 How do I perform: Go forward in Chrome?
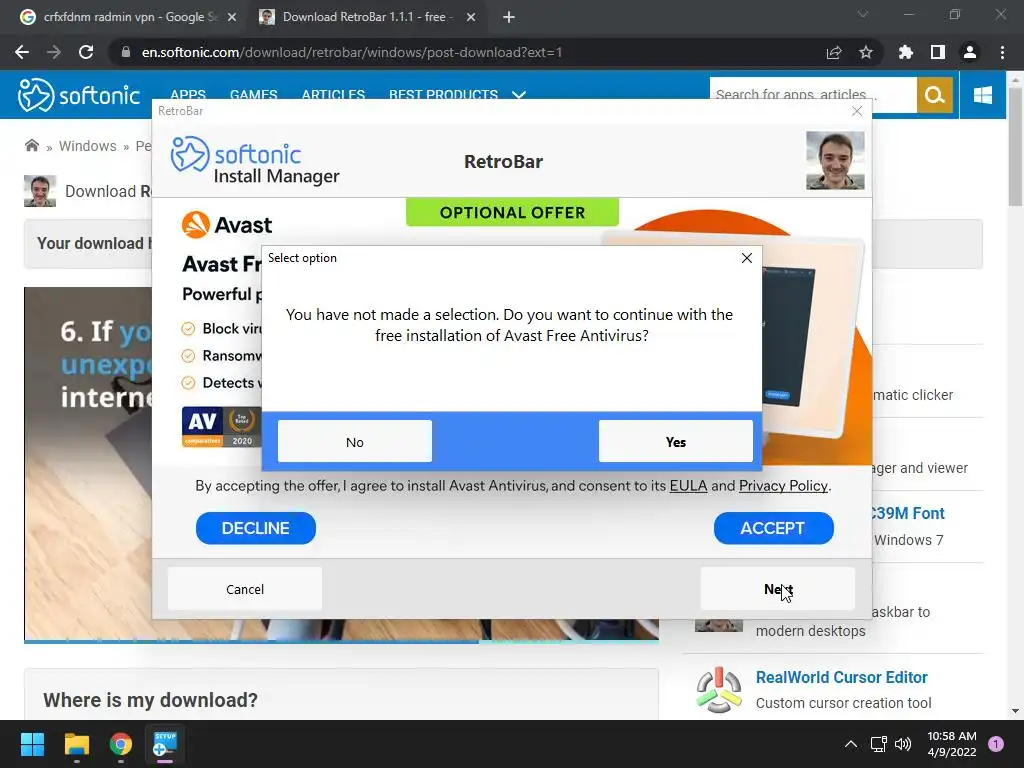54,52
